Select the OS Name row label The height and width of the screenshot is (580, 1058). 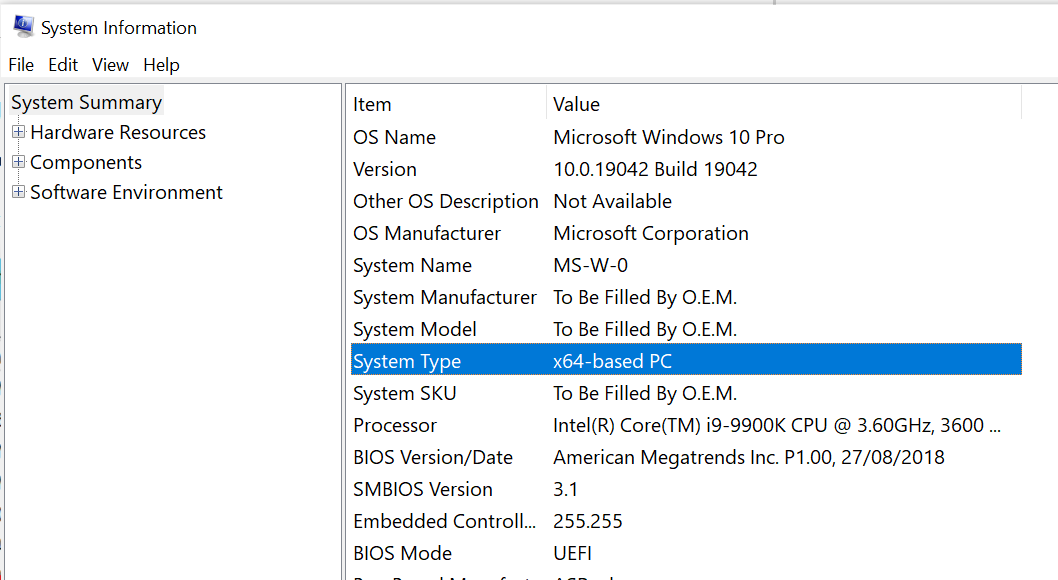[x=394, y=137]
